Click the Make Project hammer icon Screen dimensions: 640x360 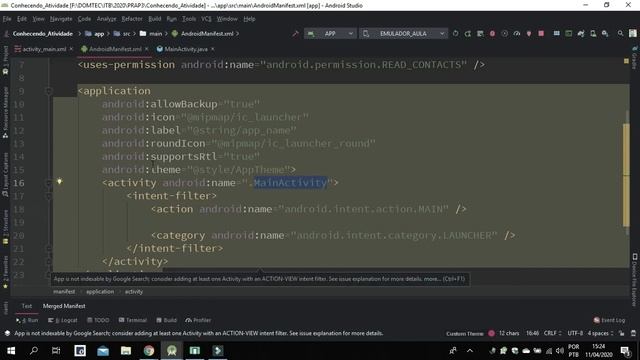295,33
